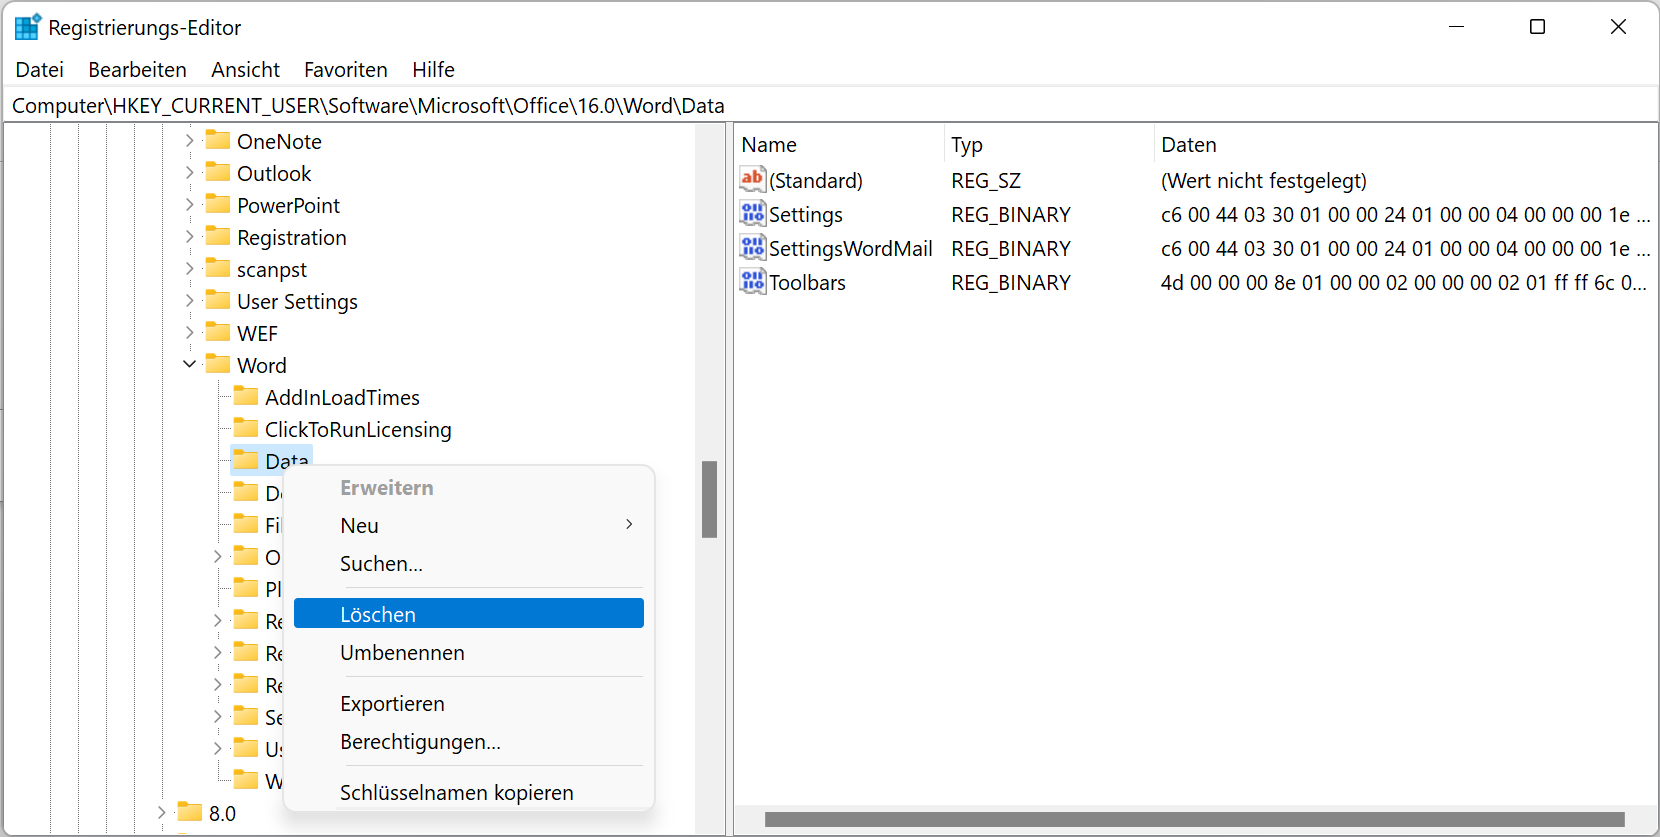
Task: Open the Favoriten menu
Action: 346,69
